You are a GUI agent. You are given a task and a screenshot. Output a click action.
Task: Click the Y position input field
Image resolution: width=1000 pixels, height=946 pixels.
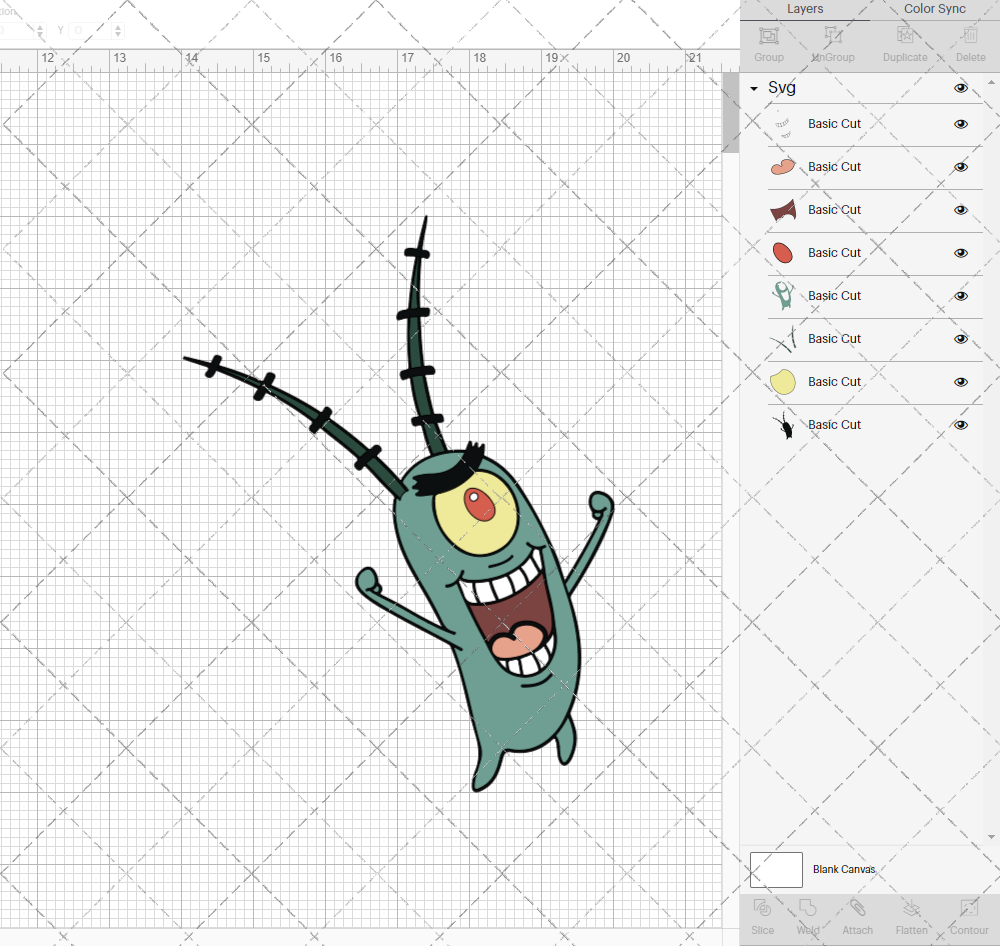91,30
